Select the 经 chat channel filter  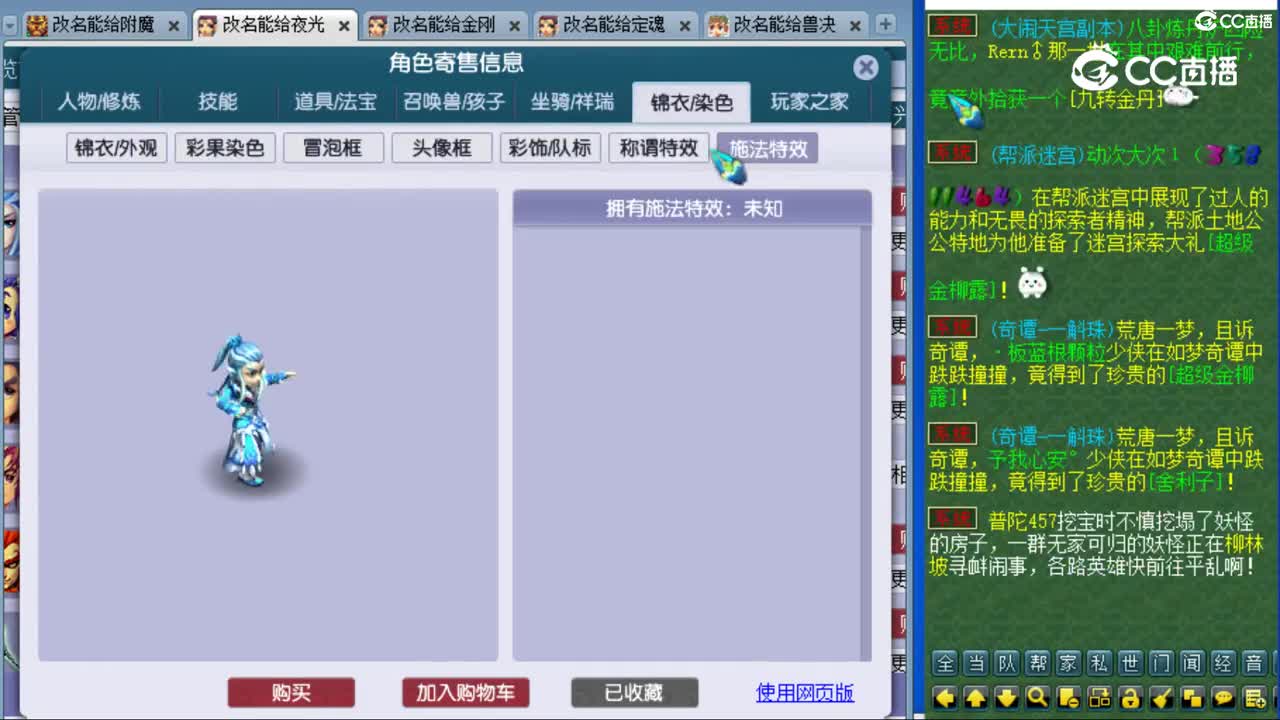[x=1223, y=663]
